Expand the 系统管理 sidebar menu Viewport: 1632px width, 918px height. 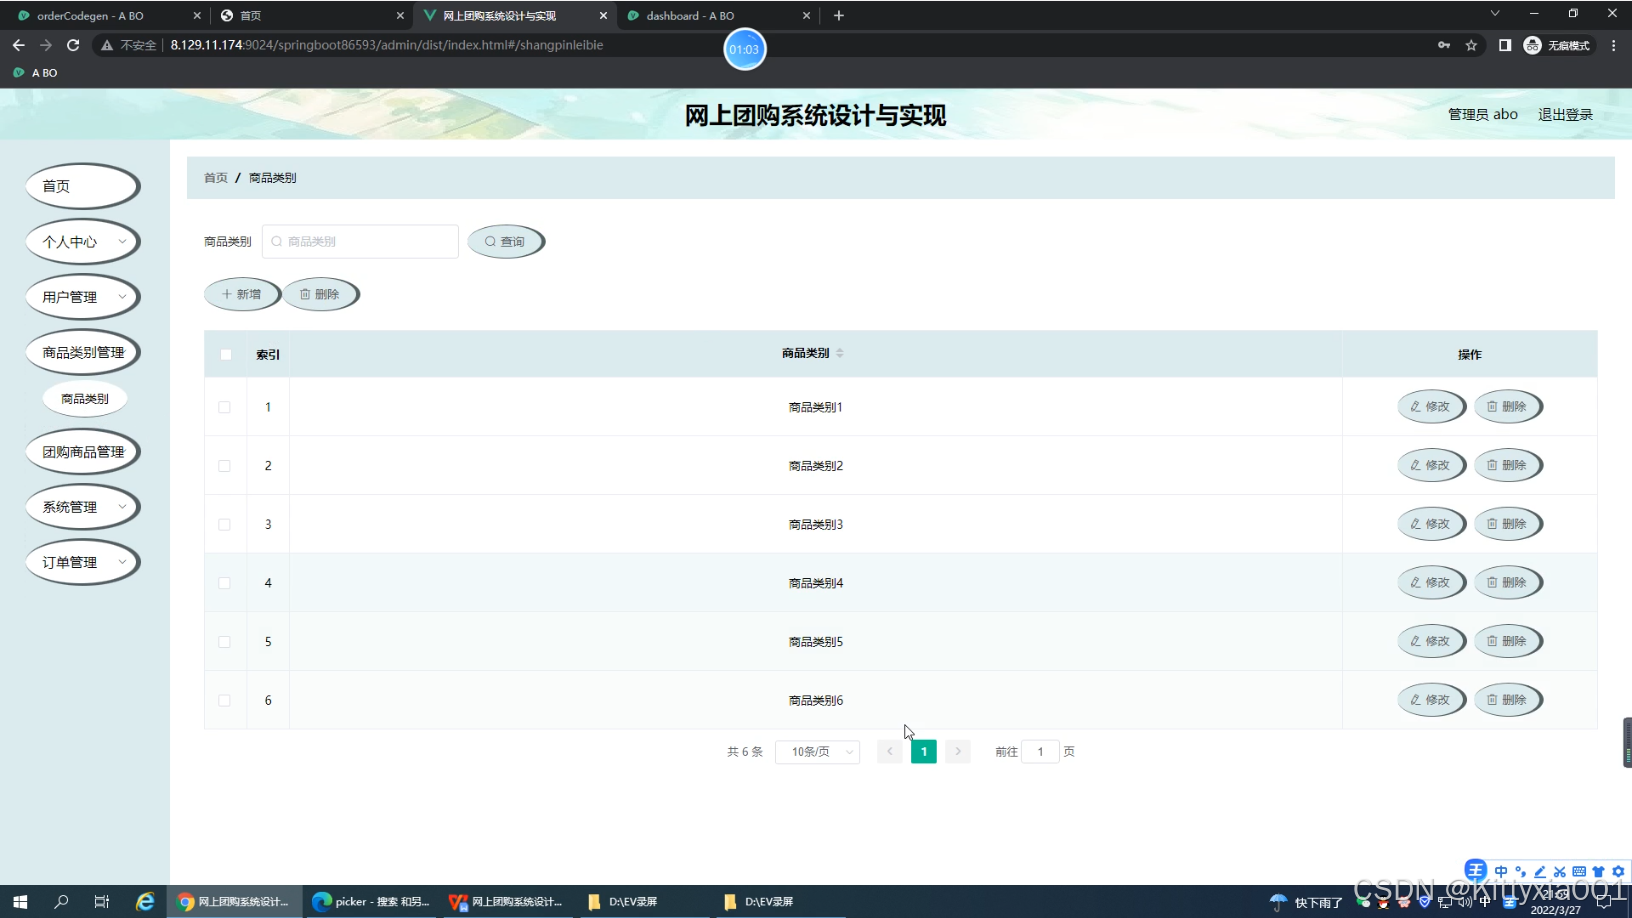pyautogui.click(x=83, y=507)
